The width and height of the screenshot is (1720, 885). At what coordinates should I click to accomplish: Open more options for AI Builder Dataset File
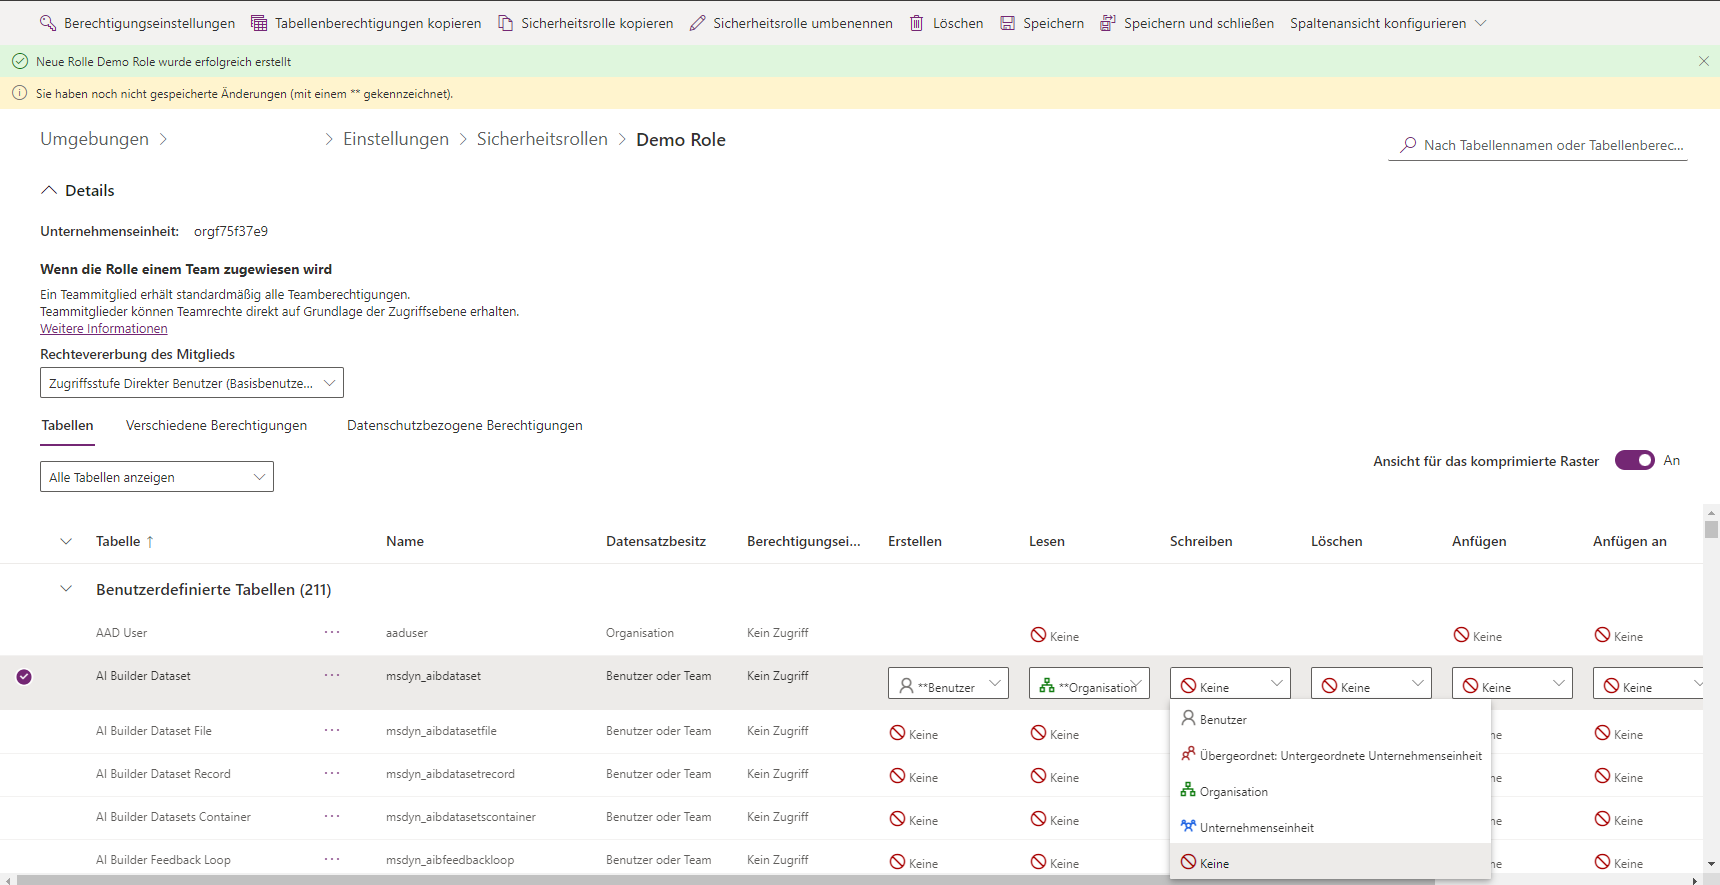click(332, 730)
